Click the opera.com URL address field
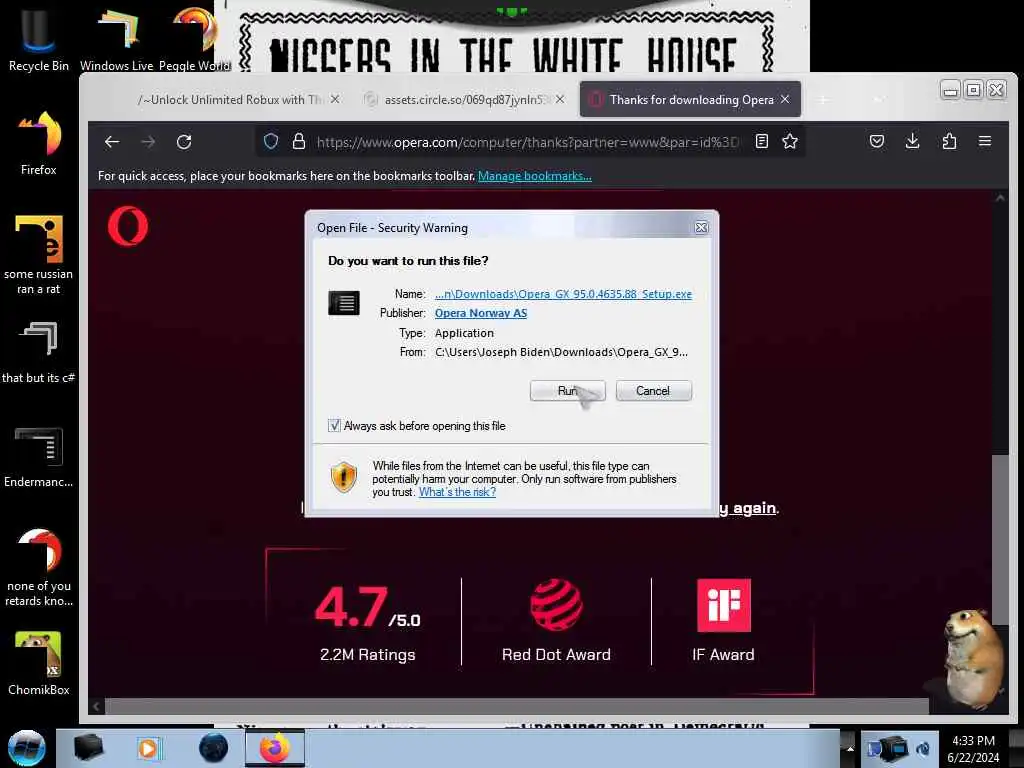Screen dimensions: 1024x768 (x=528, y=142)
